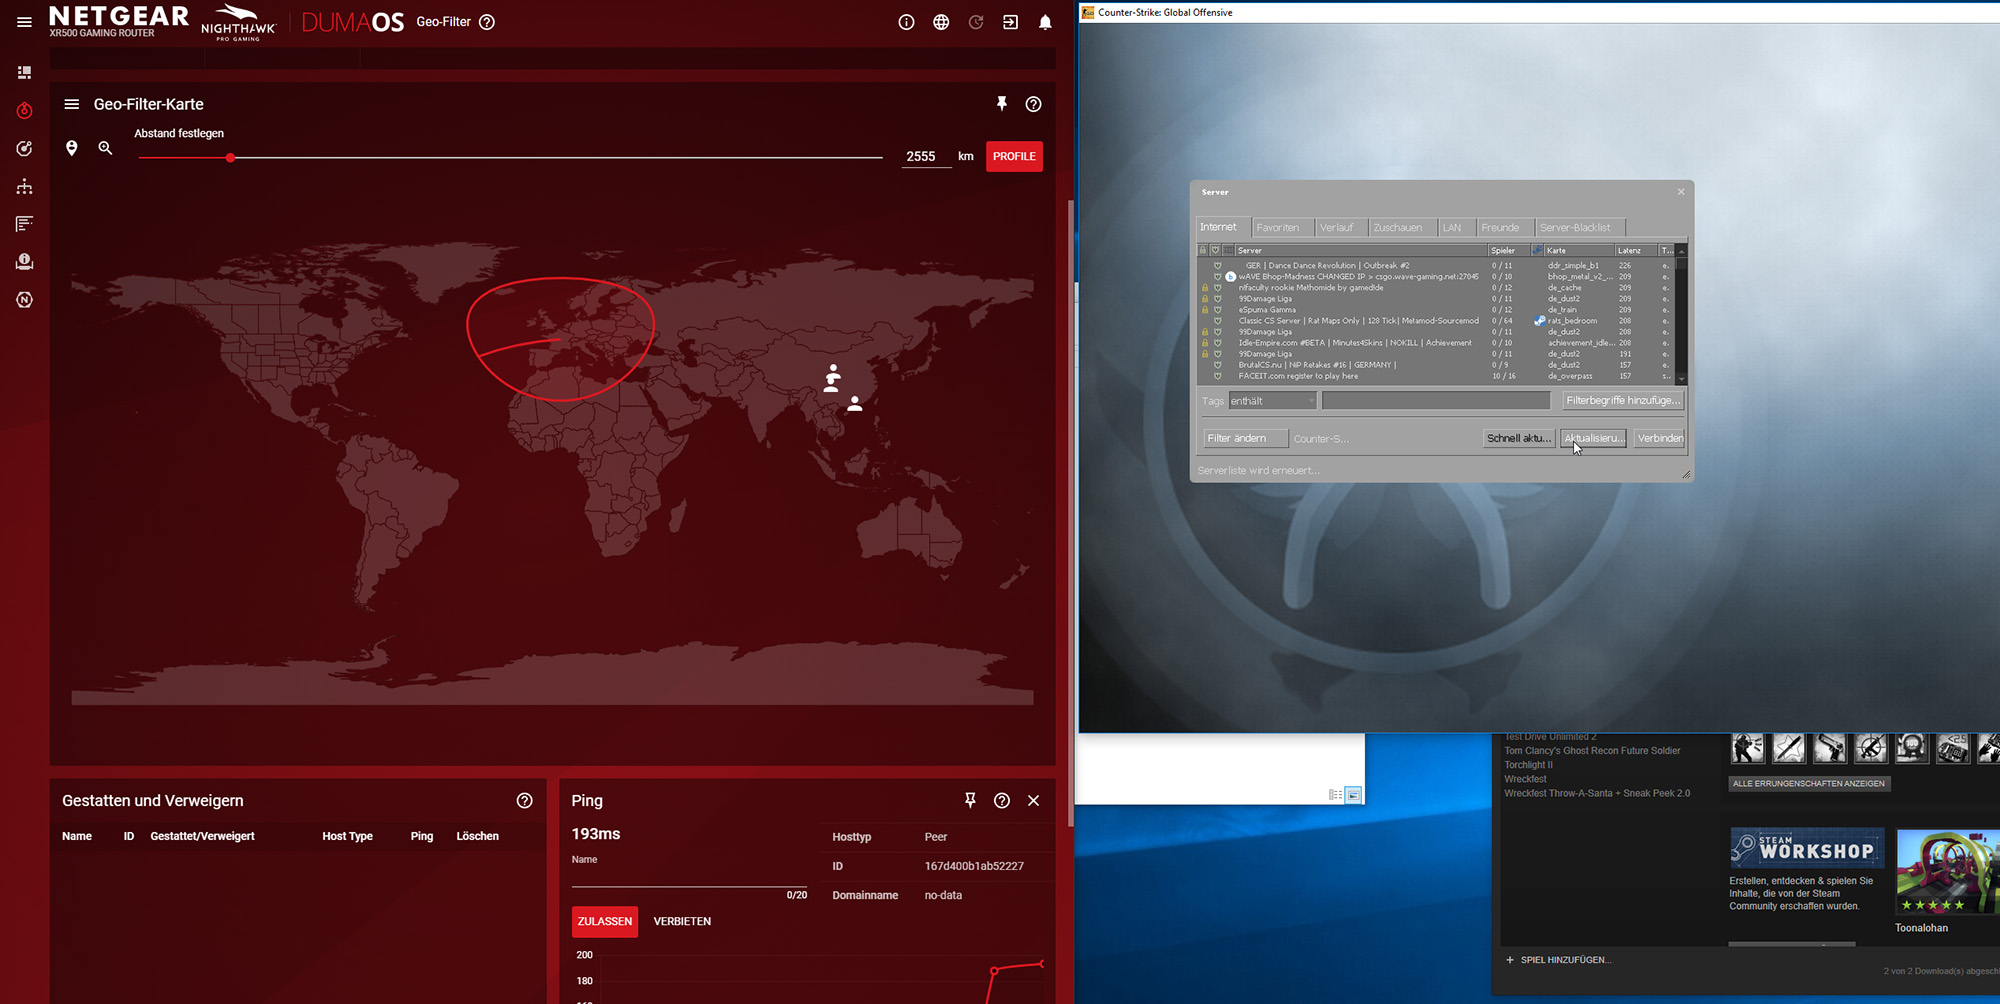Click the map zoom magnifier icon

pos(105,148)
